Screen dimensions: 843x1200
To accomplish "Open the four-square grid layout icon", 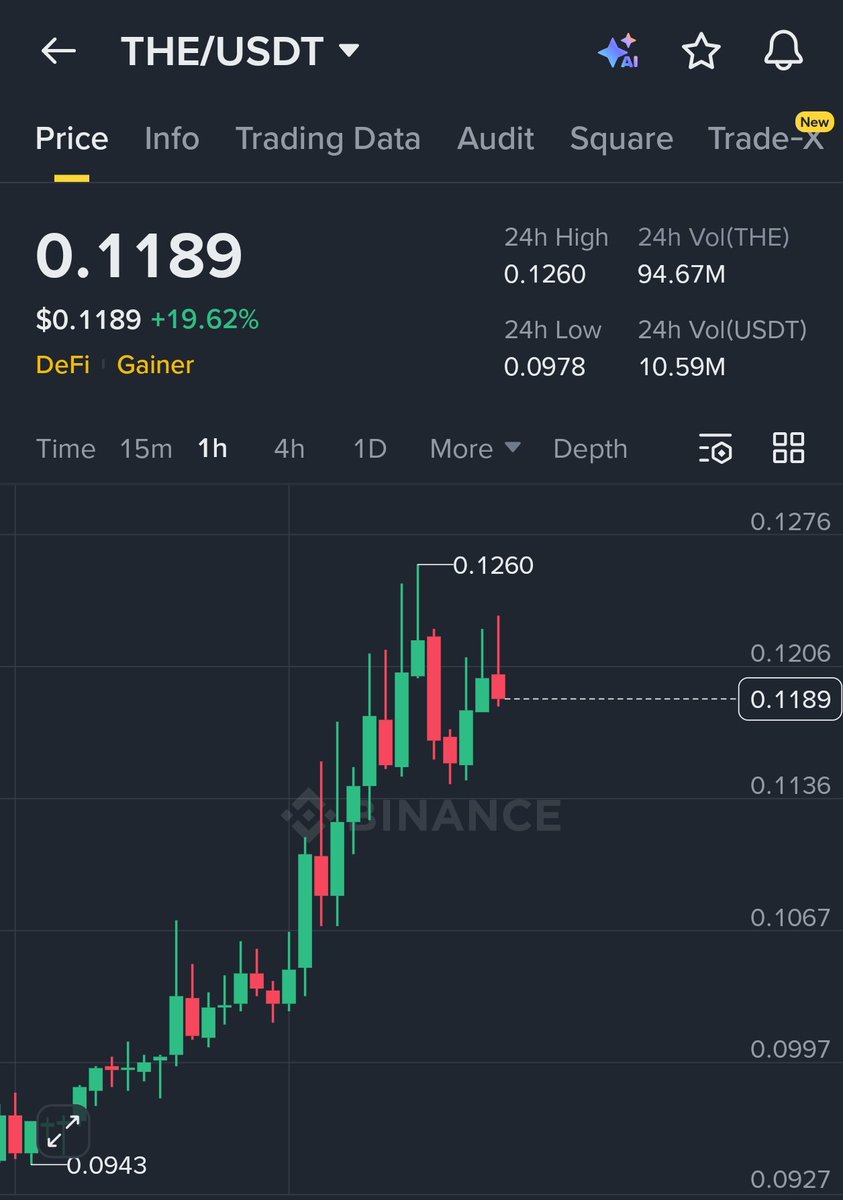I will pos(789,448).
